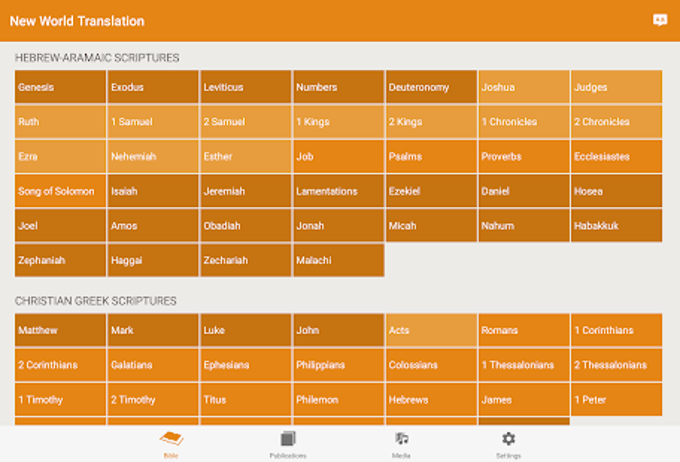The width and height of the screenshot is (680, 462).
Task: Tap the Bible book icon
Action: pos(171,439)
